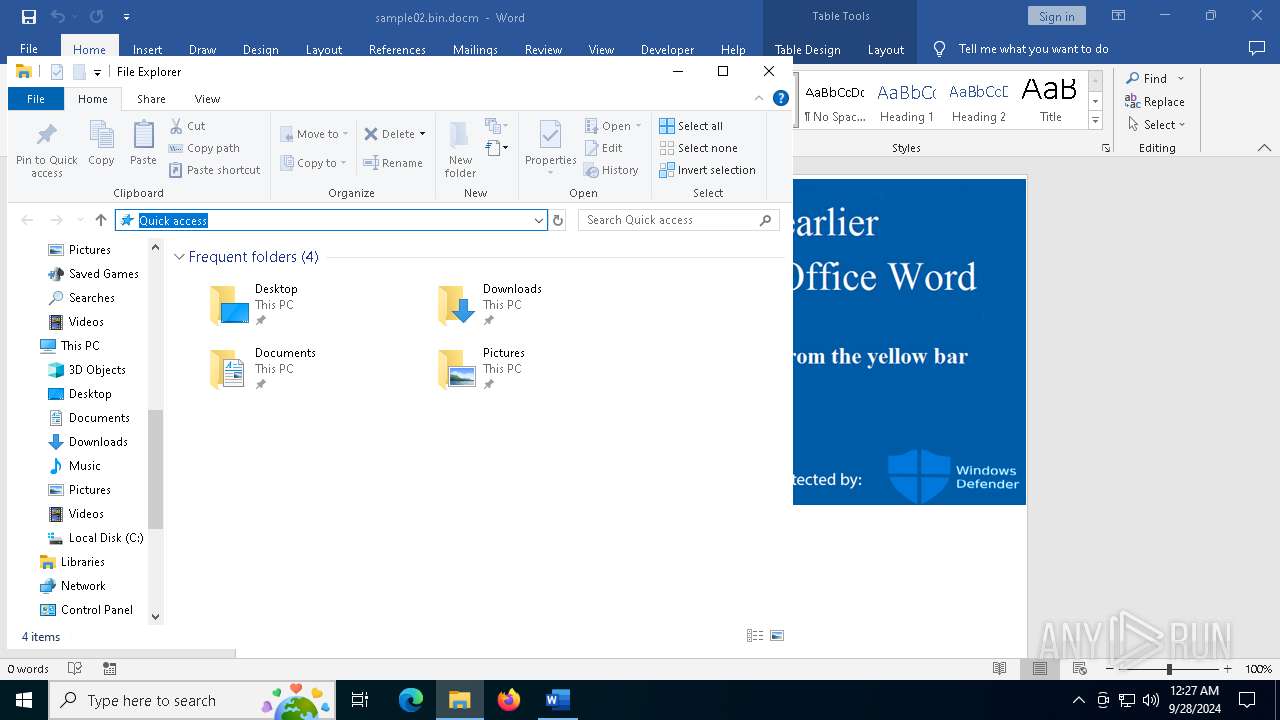Viewport: 1280px width, 720px height.
Task: Click the Word zoom out minus button
Action: (1110, 669)
